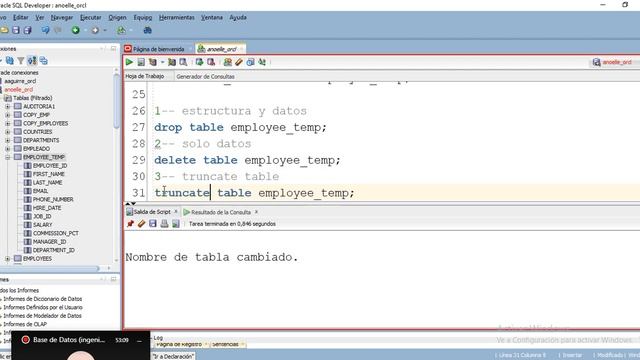Click the grey Forward navigation icon

[x=95, y=30]
